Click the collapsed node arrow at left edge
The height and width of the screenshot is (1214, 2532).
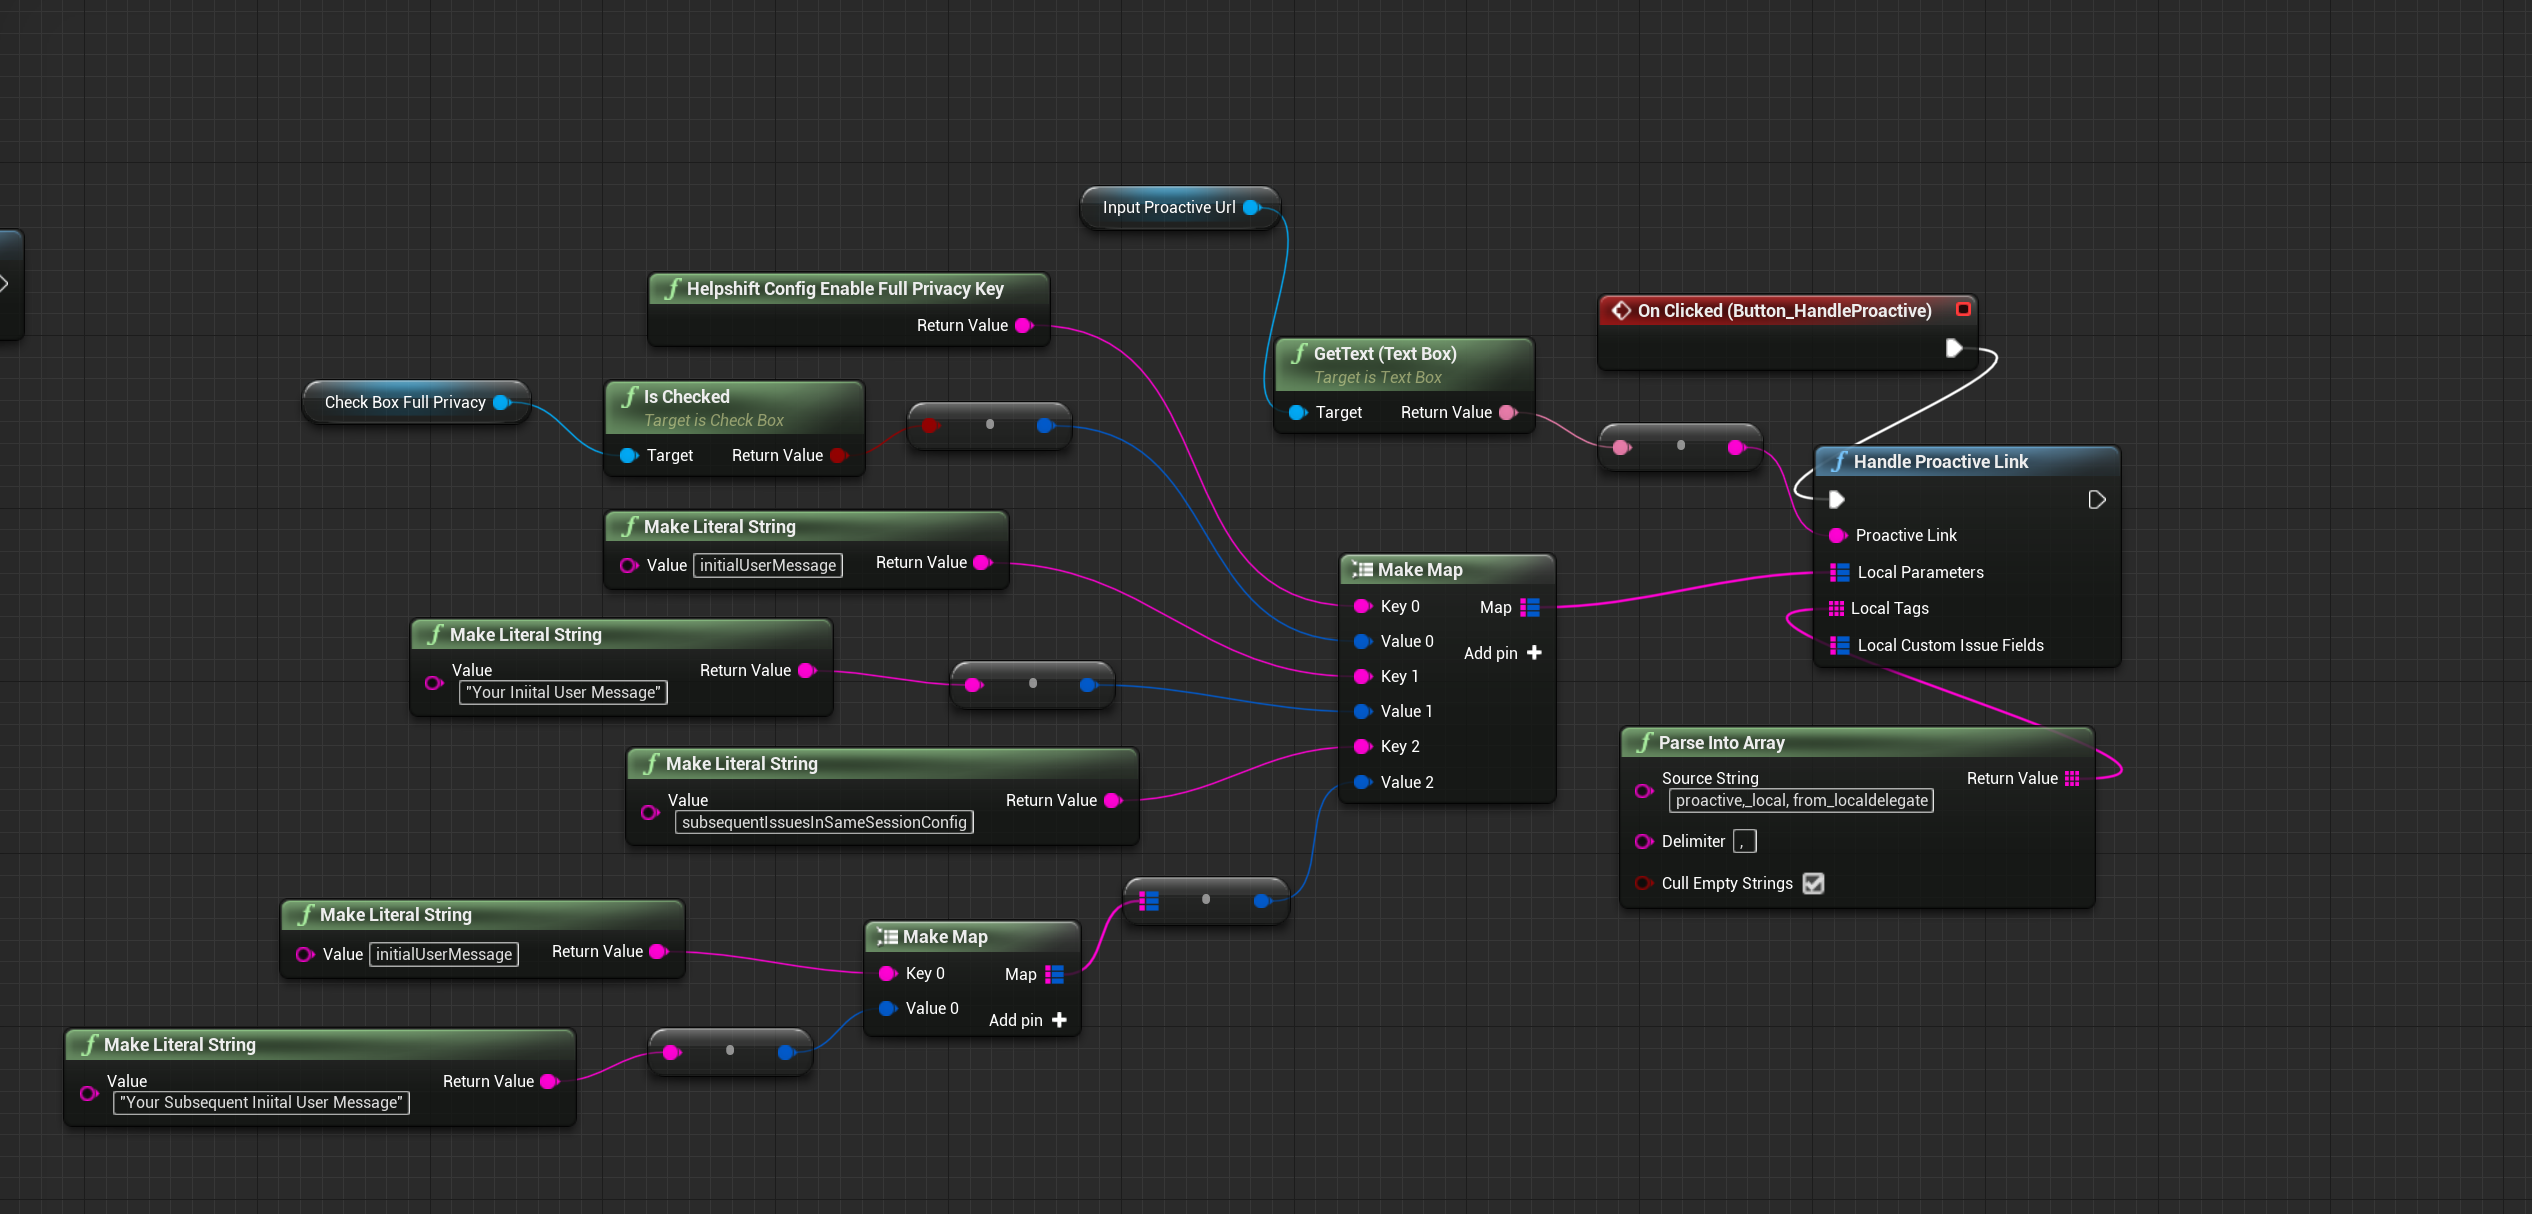point(5,284)
